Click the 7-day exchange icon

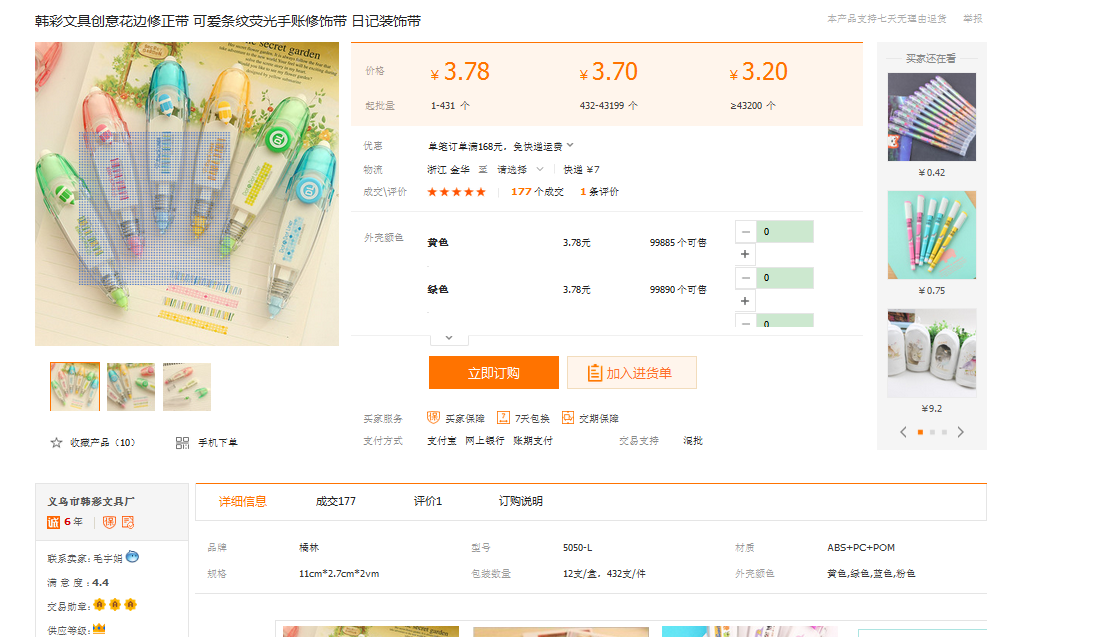click(504, 418)
